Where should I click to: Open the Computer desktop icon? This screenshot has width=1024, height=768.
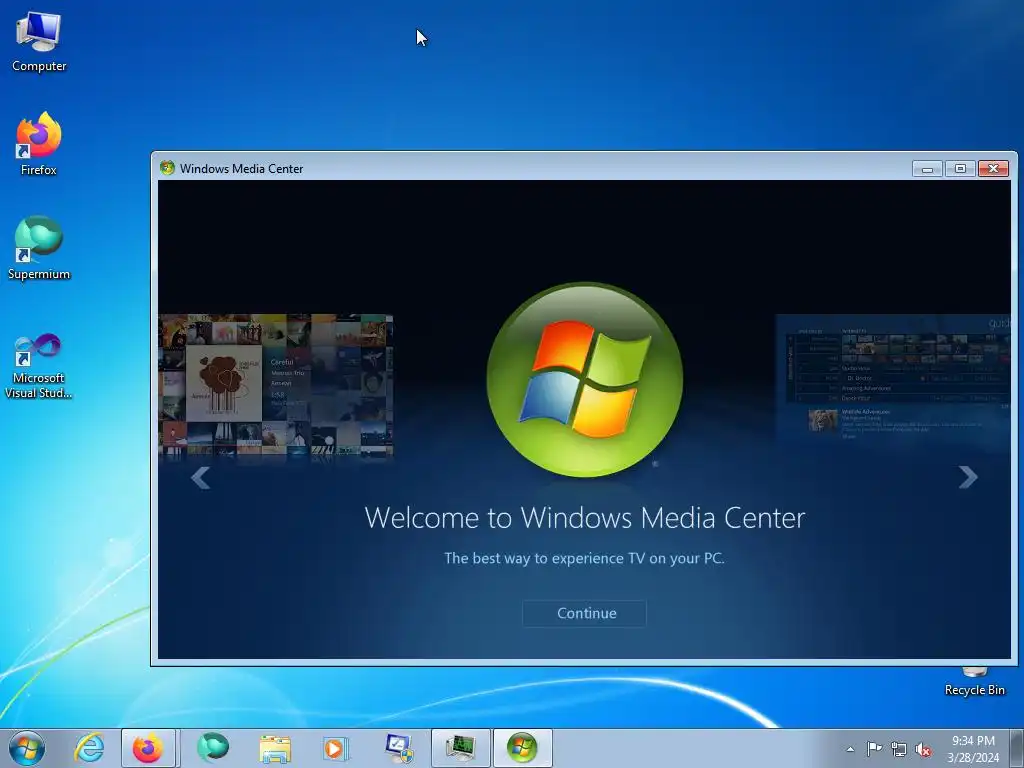pos(39,42)
